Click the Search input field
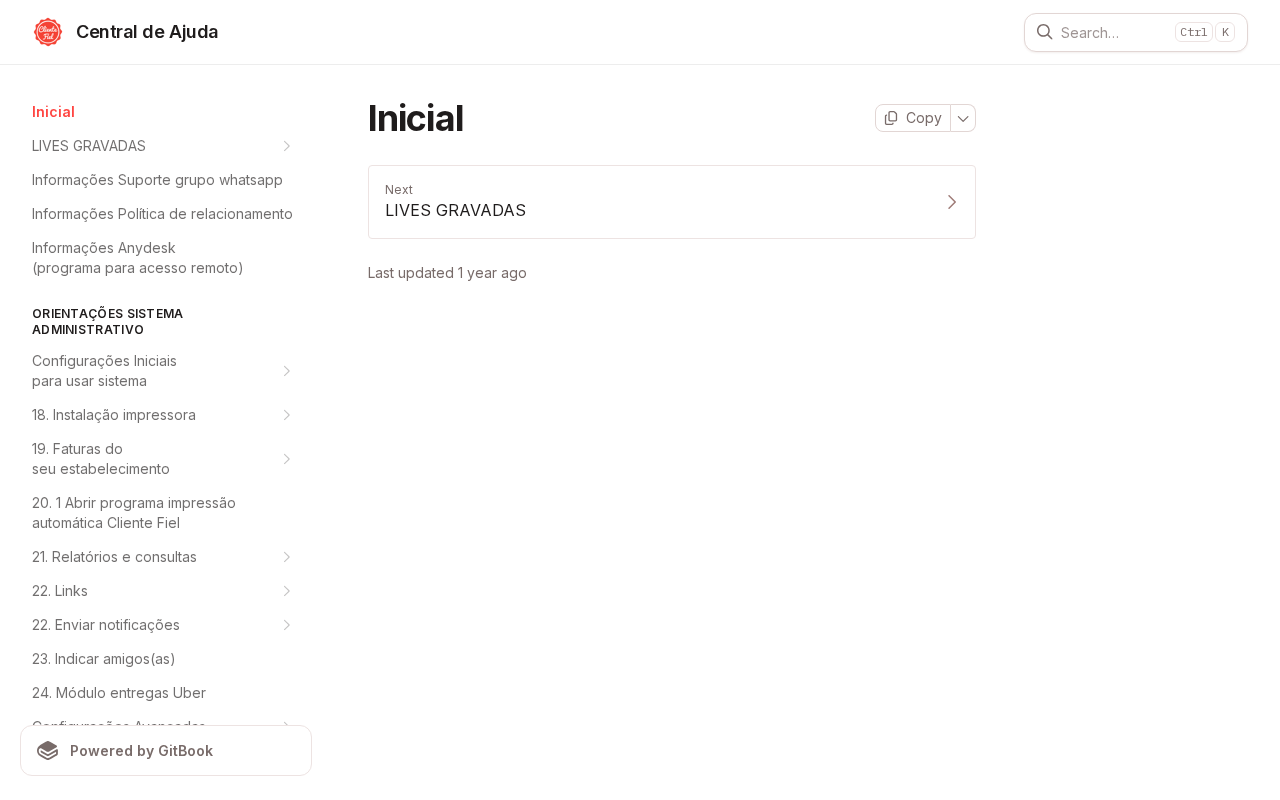This screenshot has width=1280, height=800. click(x=1114, y=32)
